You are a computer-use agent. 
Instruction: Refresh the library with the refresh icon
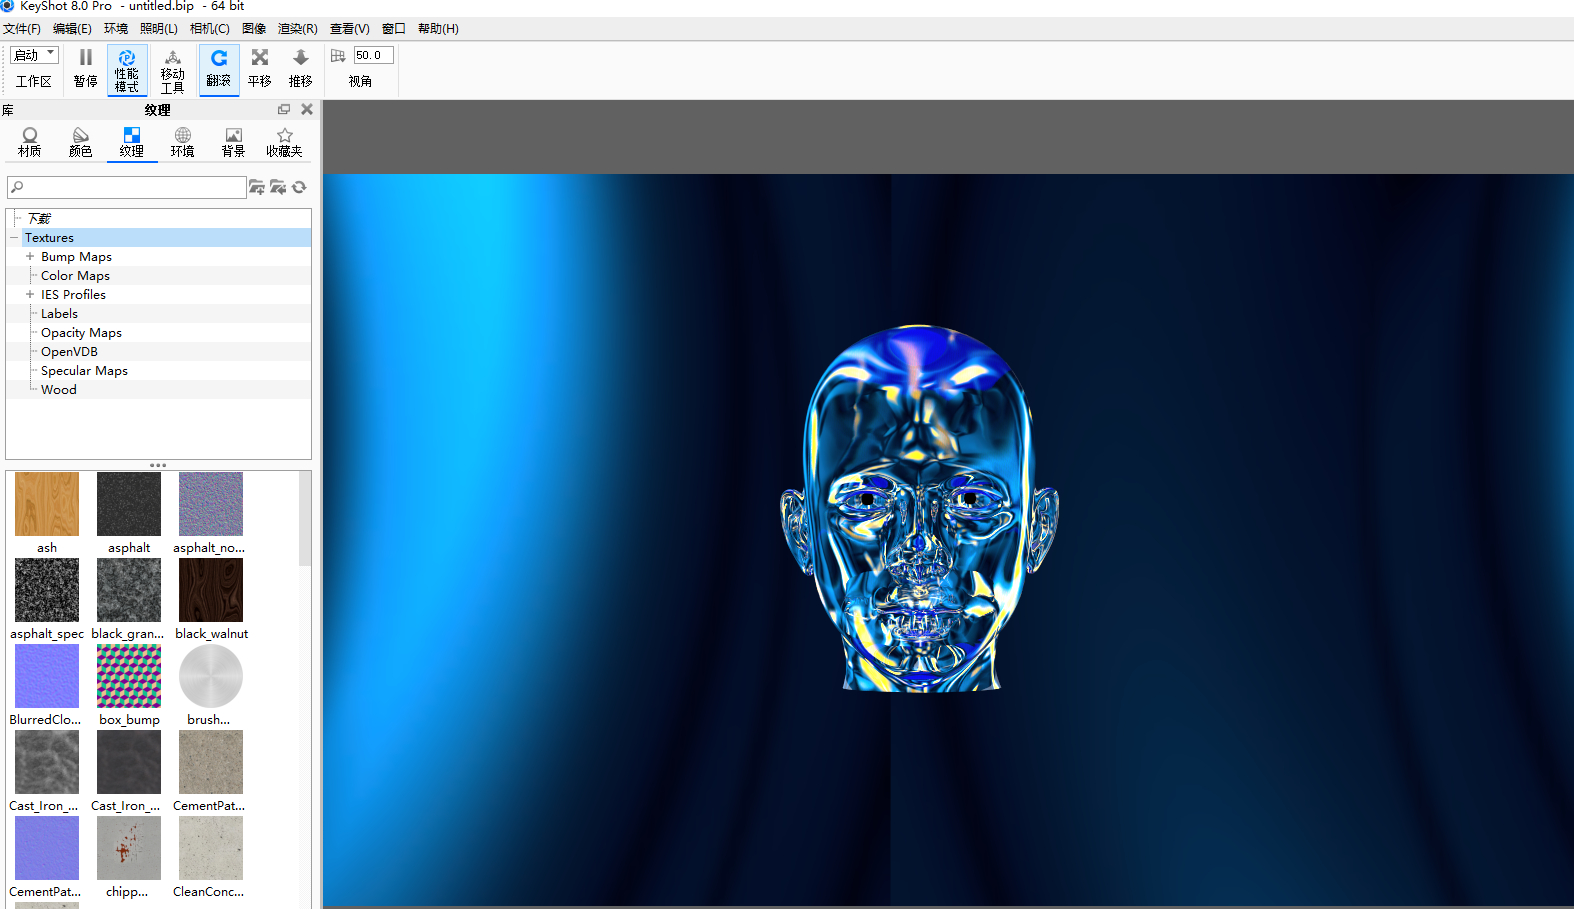pyautogui.click(x=299, y=187)
